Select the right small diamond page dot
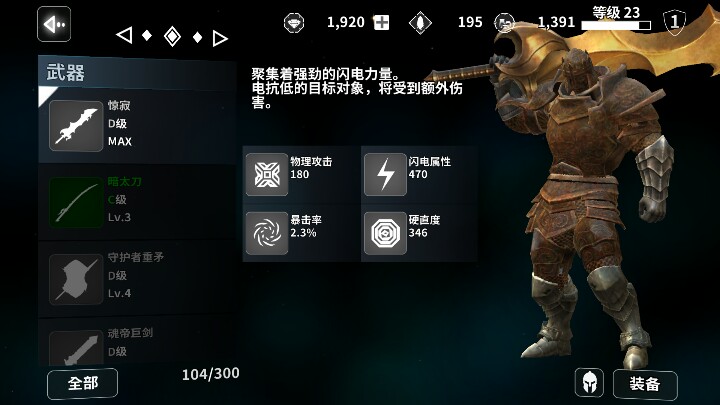The image size is (720, 405). [x=197, y=37]
